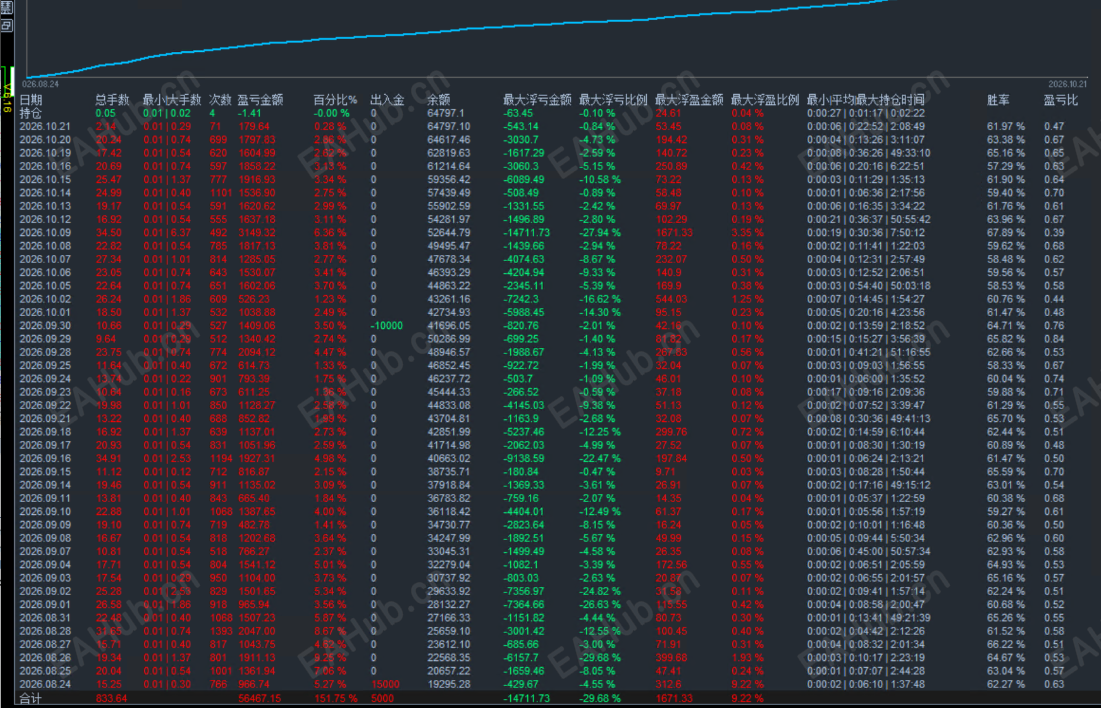The height and width of the screenshot is (708, 1101).
Task: Click balance value 50286.99
Action: coord(449,339)
